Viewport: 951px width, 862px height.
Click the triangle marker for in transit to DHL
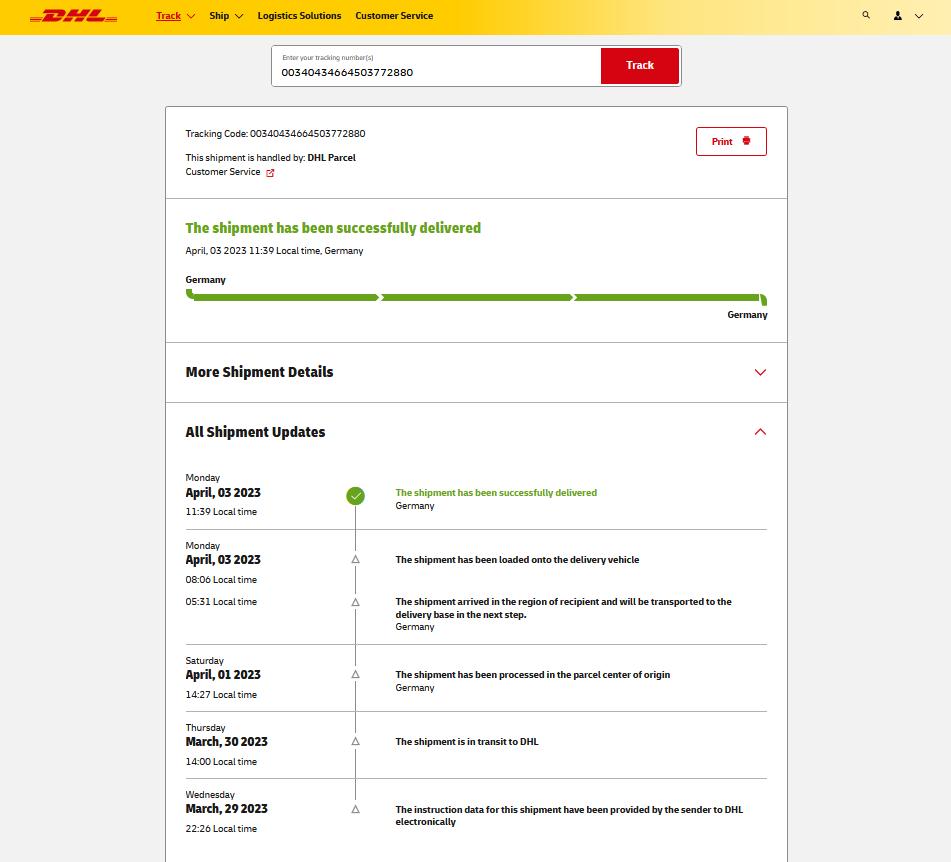355,742
